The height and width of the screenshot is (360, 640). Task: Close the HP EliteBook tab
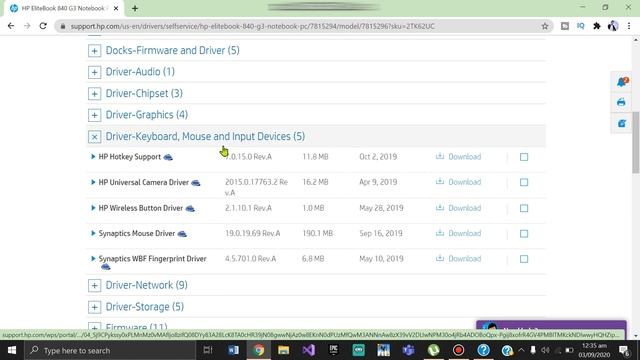[116, 8]
